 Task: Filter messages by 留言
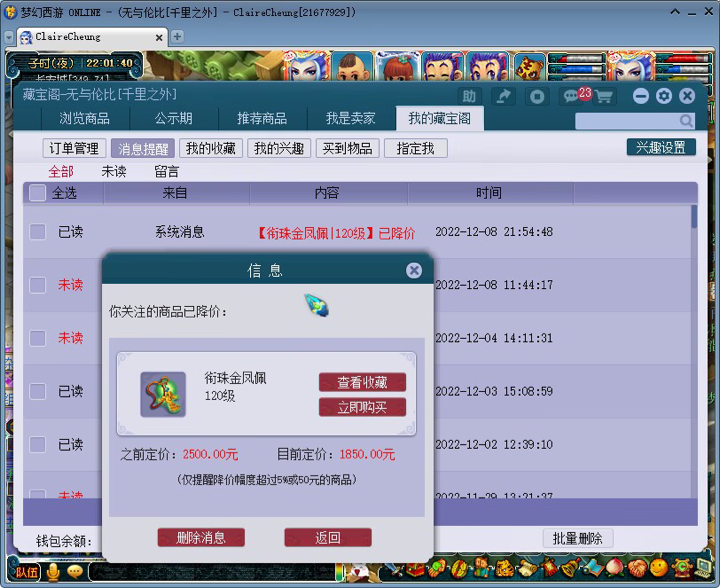pyautogui.click(x=166, y=172)
